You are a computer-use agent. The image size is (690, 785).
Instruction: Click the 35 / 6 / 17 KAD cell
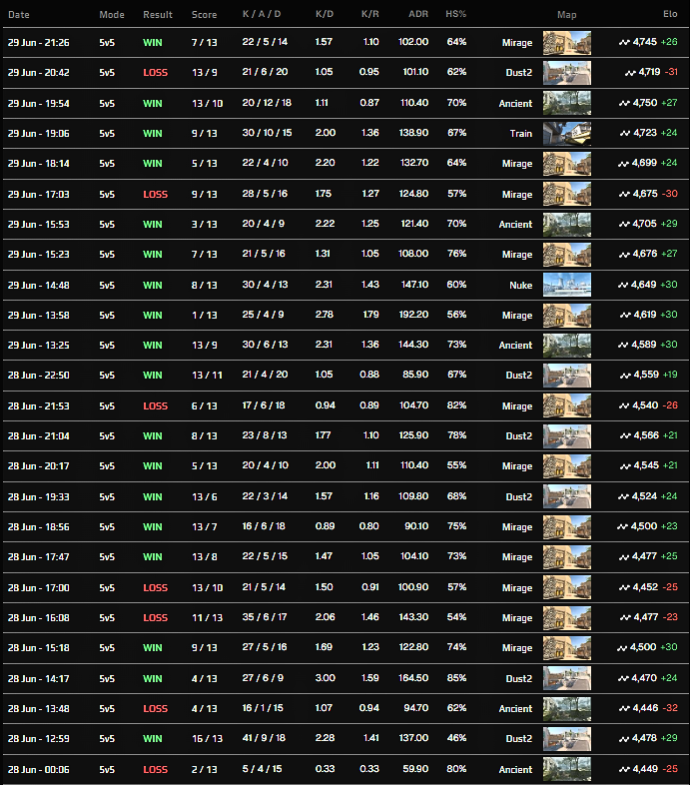coord(264,617)
